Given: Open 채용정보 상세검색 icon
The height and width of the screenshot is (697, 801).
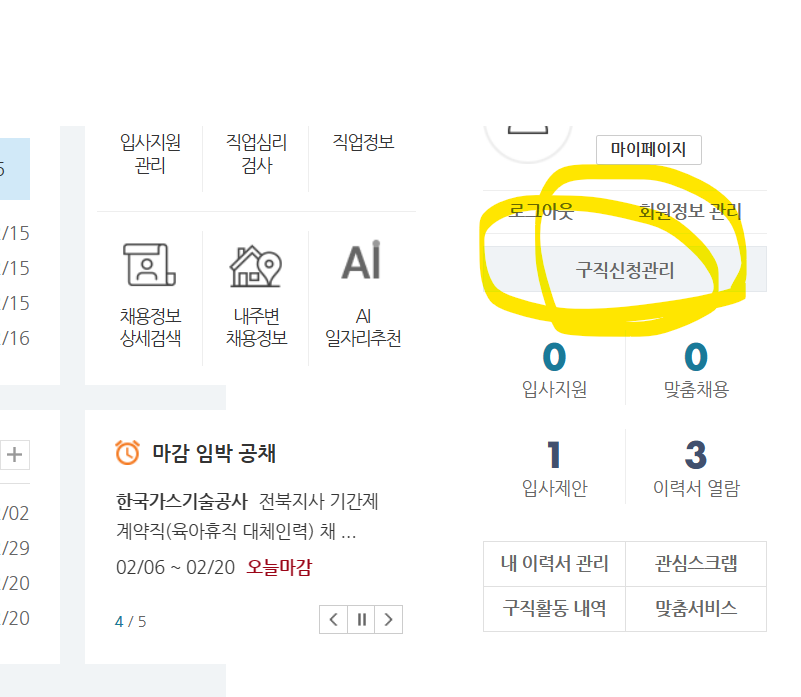Looking at the screenshot, I should pos(150,265).
